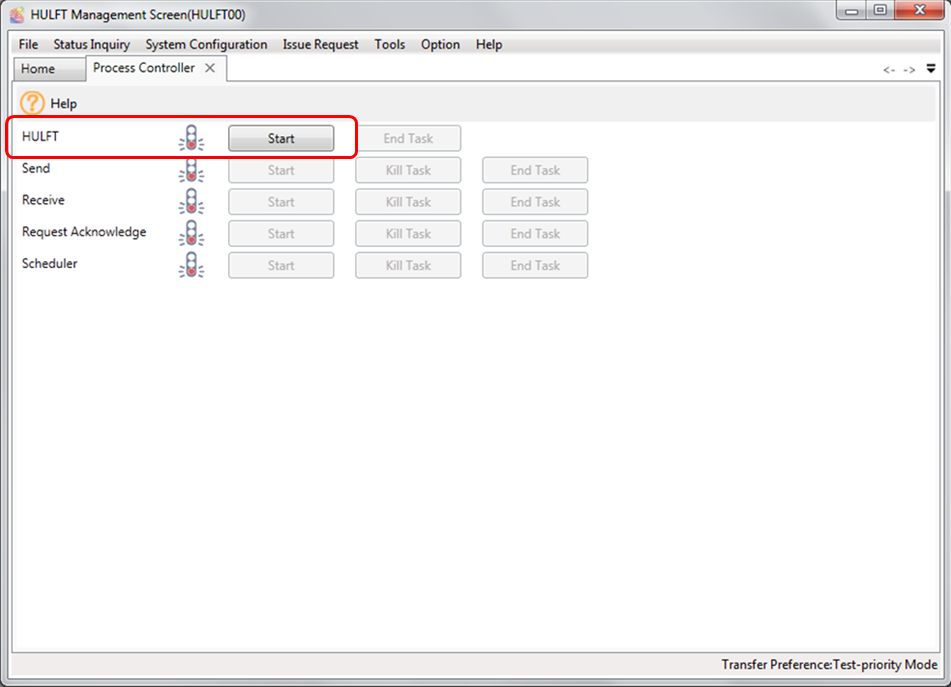The height and width of the screenshot is (687, 951).
Task: Navigate to previous tab with left arrow
Action: point(889,70)
